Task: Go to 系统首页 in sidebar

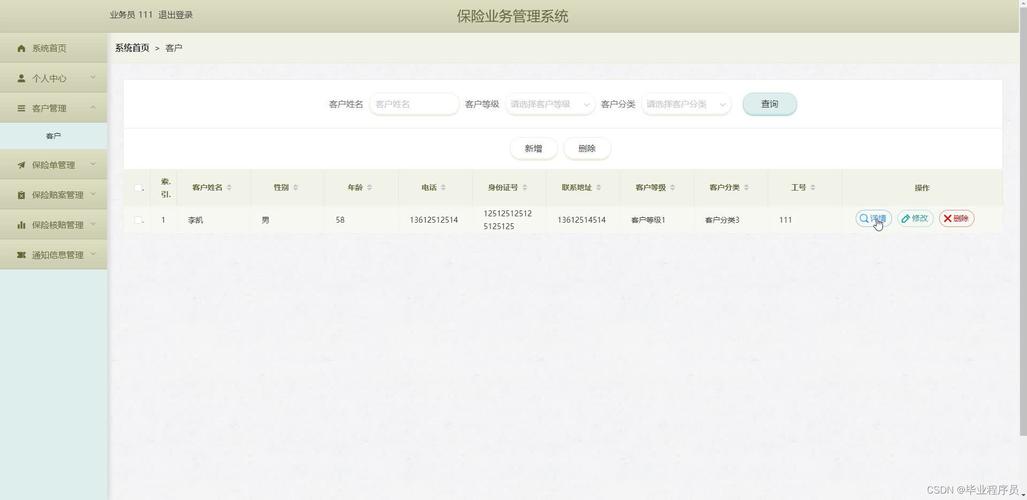Action: [x=54, y=48]
